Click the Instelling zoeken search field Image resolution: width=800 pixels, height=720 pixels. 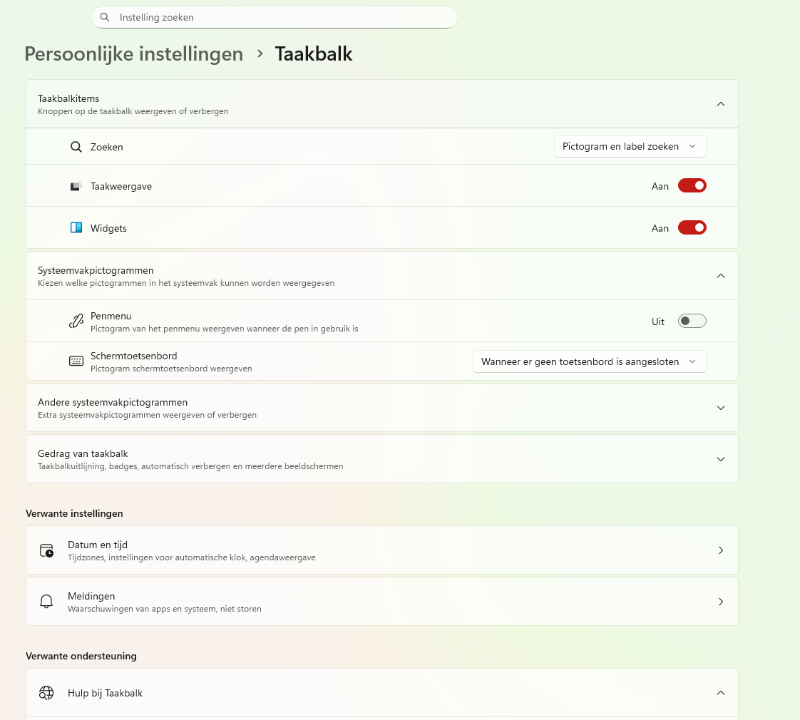pos(280,17)
